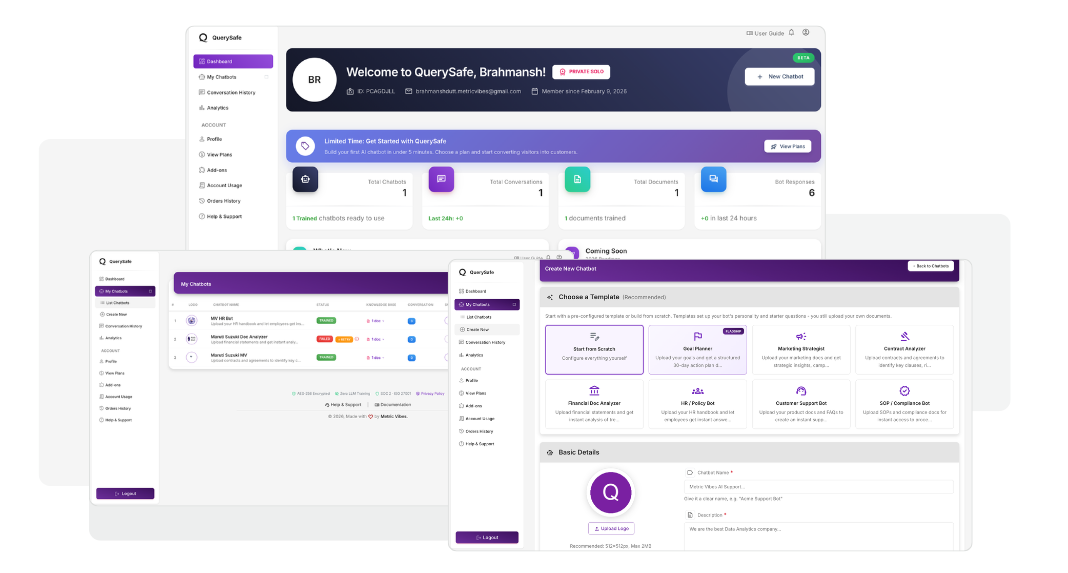Click the green Total Documents icon
The image size is (1068, 573).
pyautogui.click(x=578, y=179)
